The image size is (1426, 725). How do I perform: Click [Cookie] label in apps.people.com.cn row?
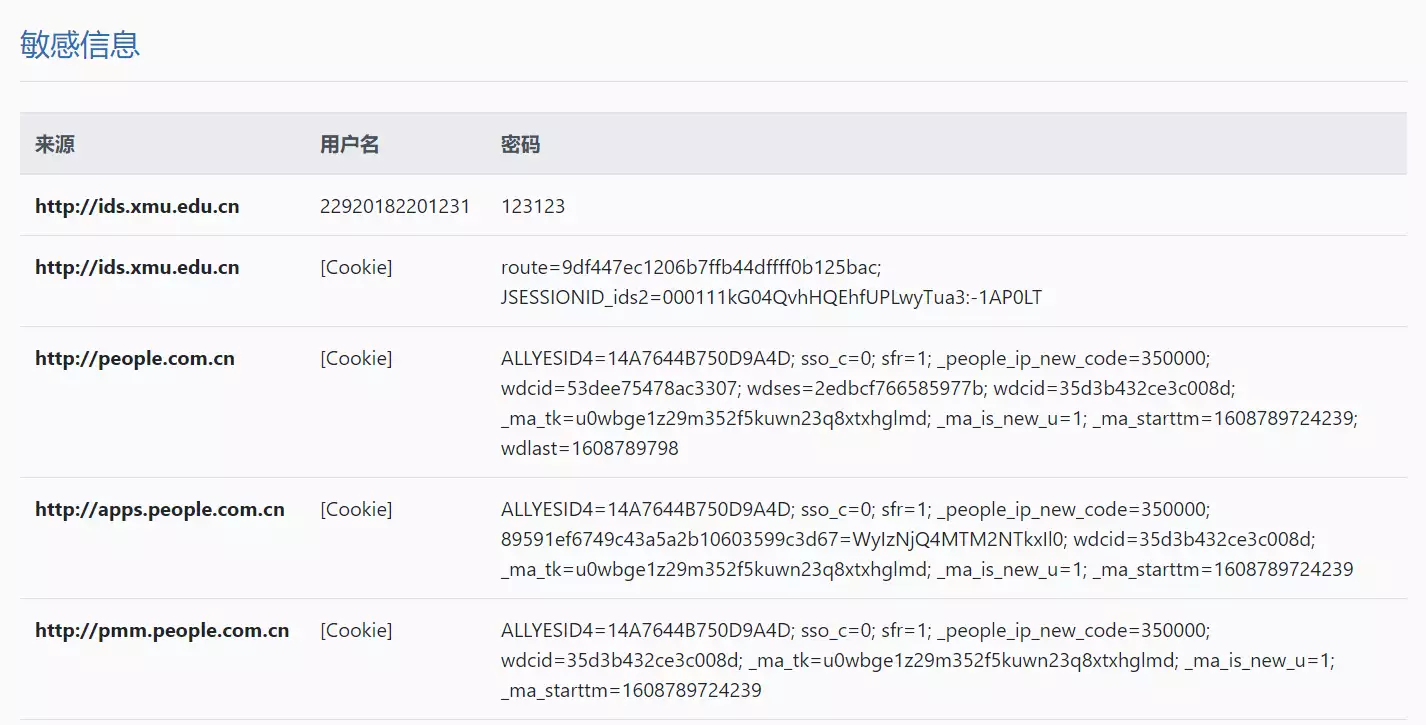coord(356,509)
